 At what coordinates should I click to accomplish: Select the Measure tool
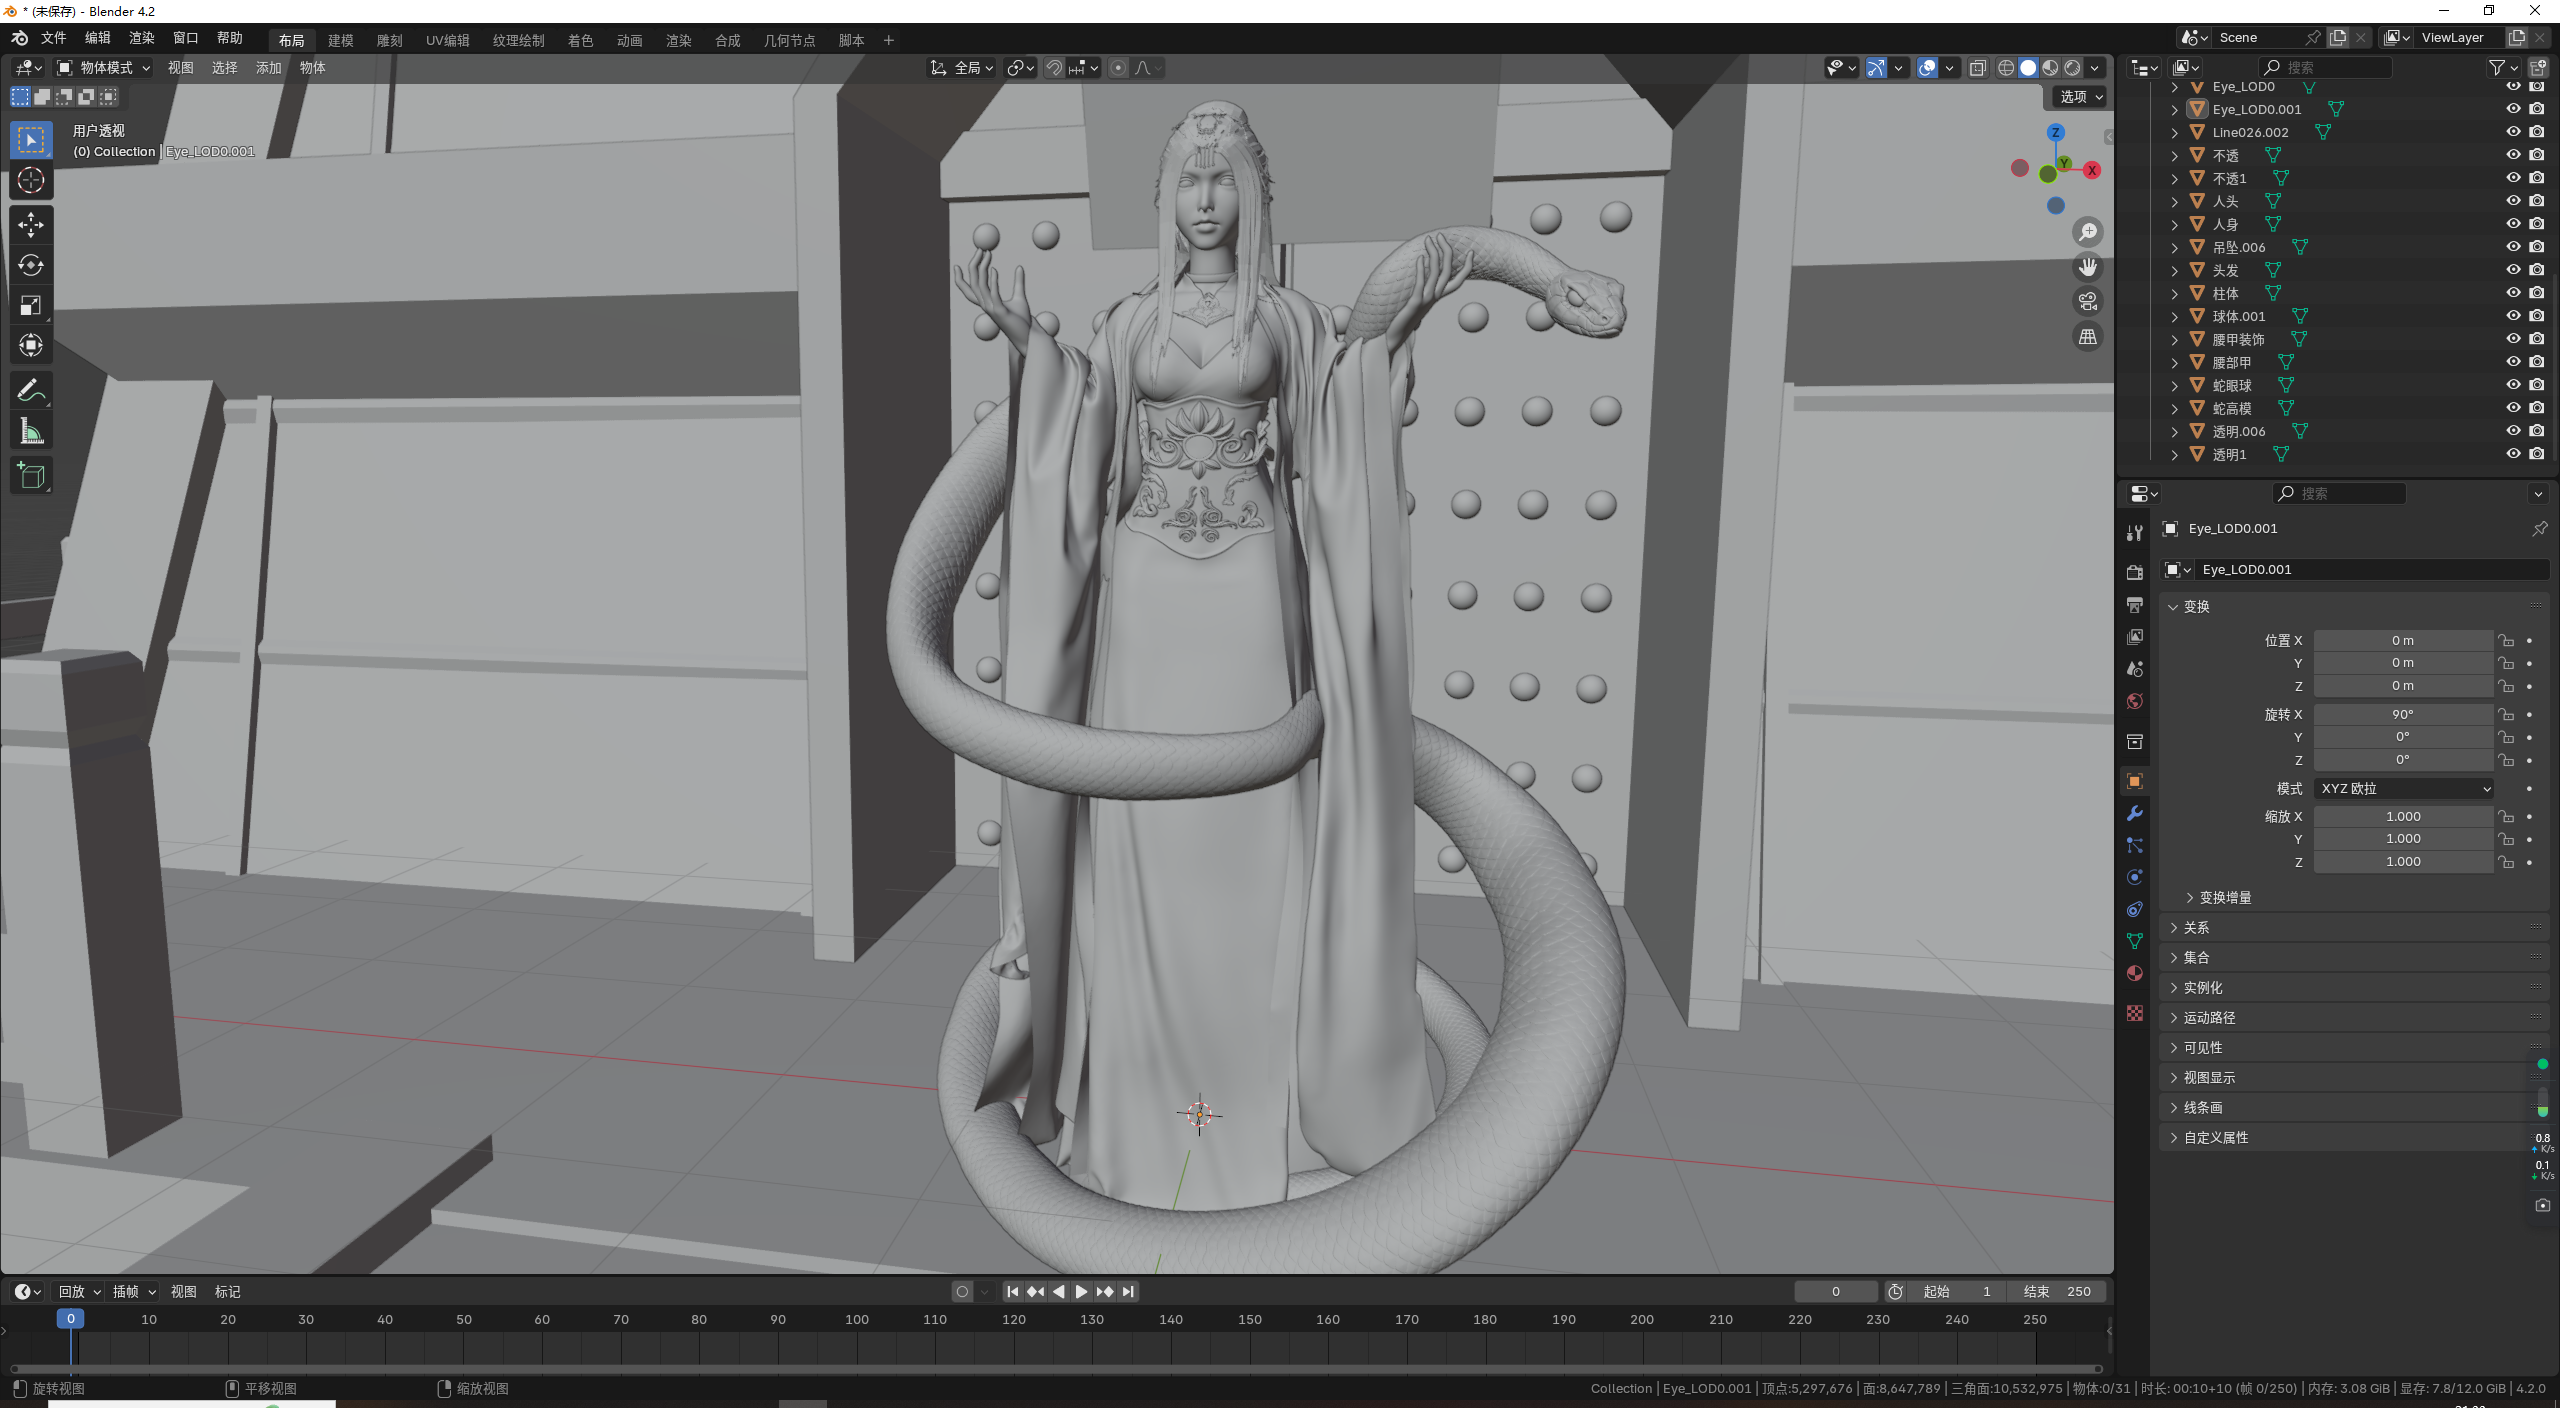tap(31, 432)
